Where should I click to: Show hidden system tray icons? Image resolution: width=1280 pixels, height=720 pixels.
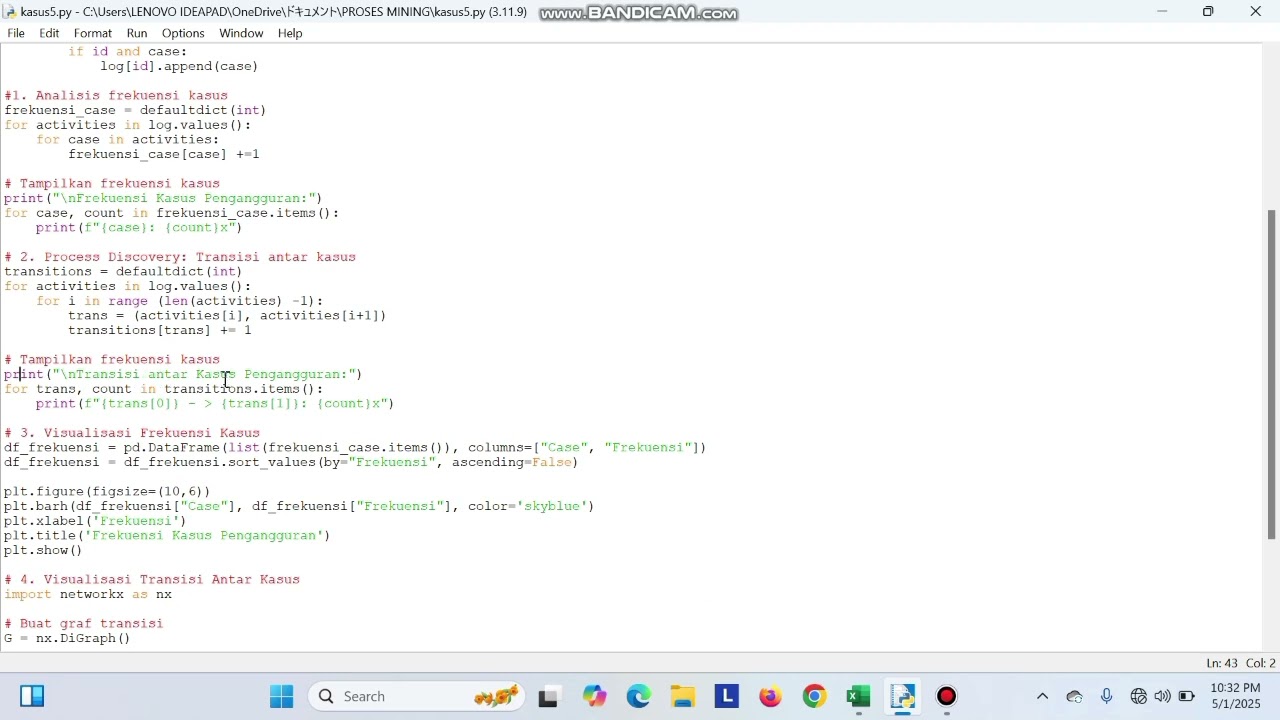click(x=1042, y=696)
